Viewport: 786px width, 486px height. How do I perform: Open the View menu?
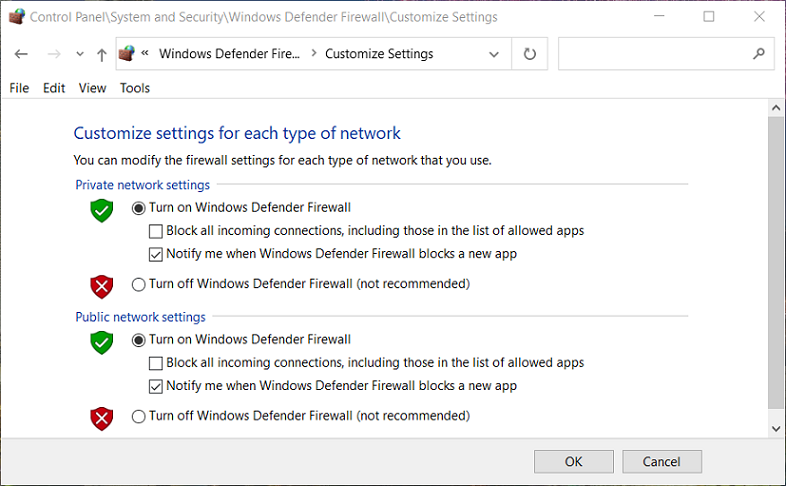point(92,88)
